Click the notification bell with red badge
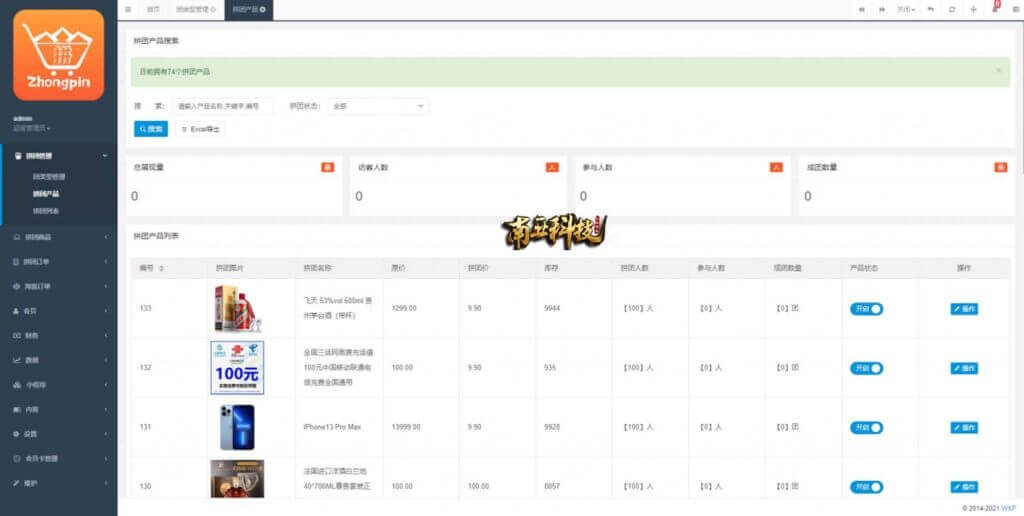The height and width of the screenshot is (516, 1024). pos(995,9)
